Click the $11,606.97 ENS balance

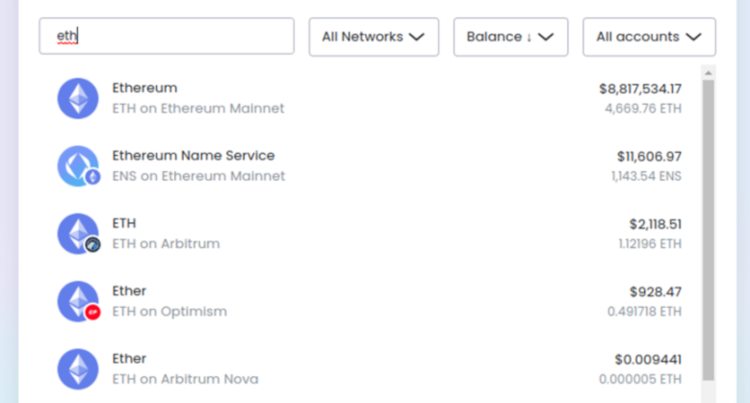[649, 156]
